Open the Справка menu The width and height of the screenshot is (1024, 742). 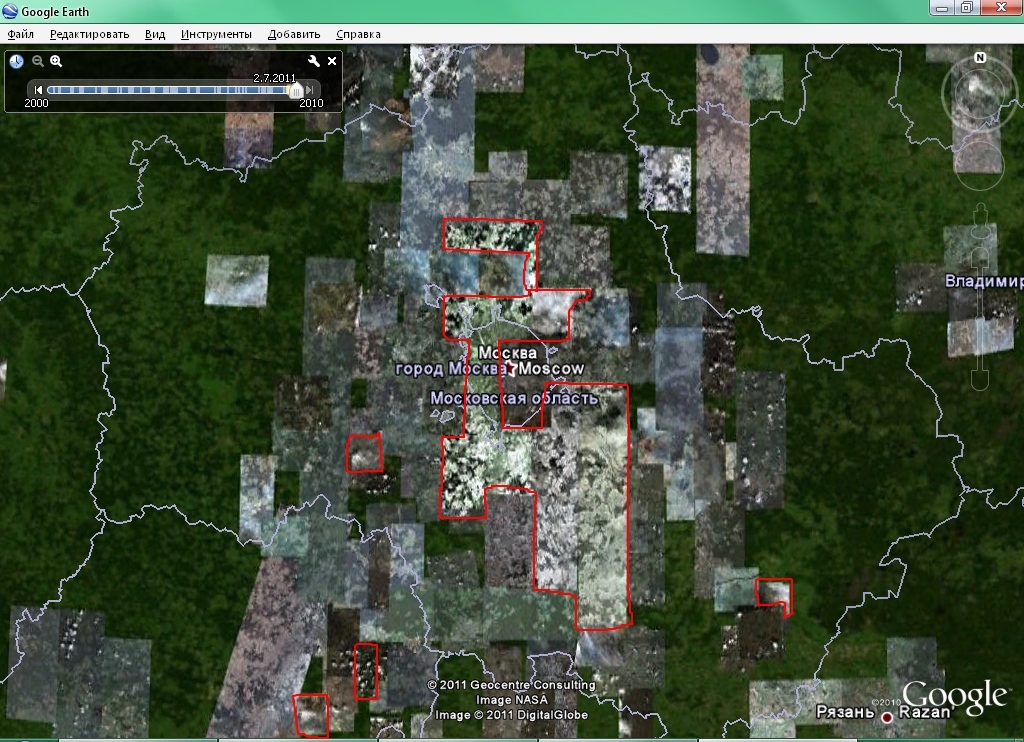(358, 34)
